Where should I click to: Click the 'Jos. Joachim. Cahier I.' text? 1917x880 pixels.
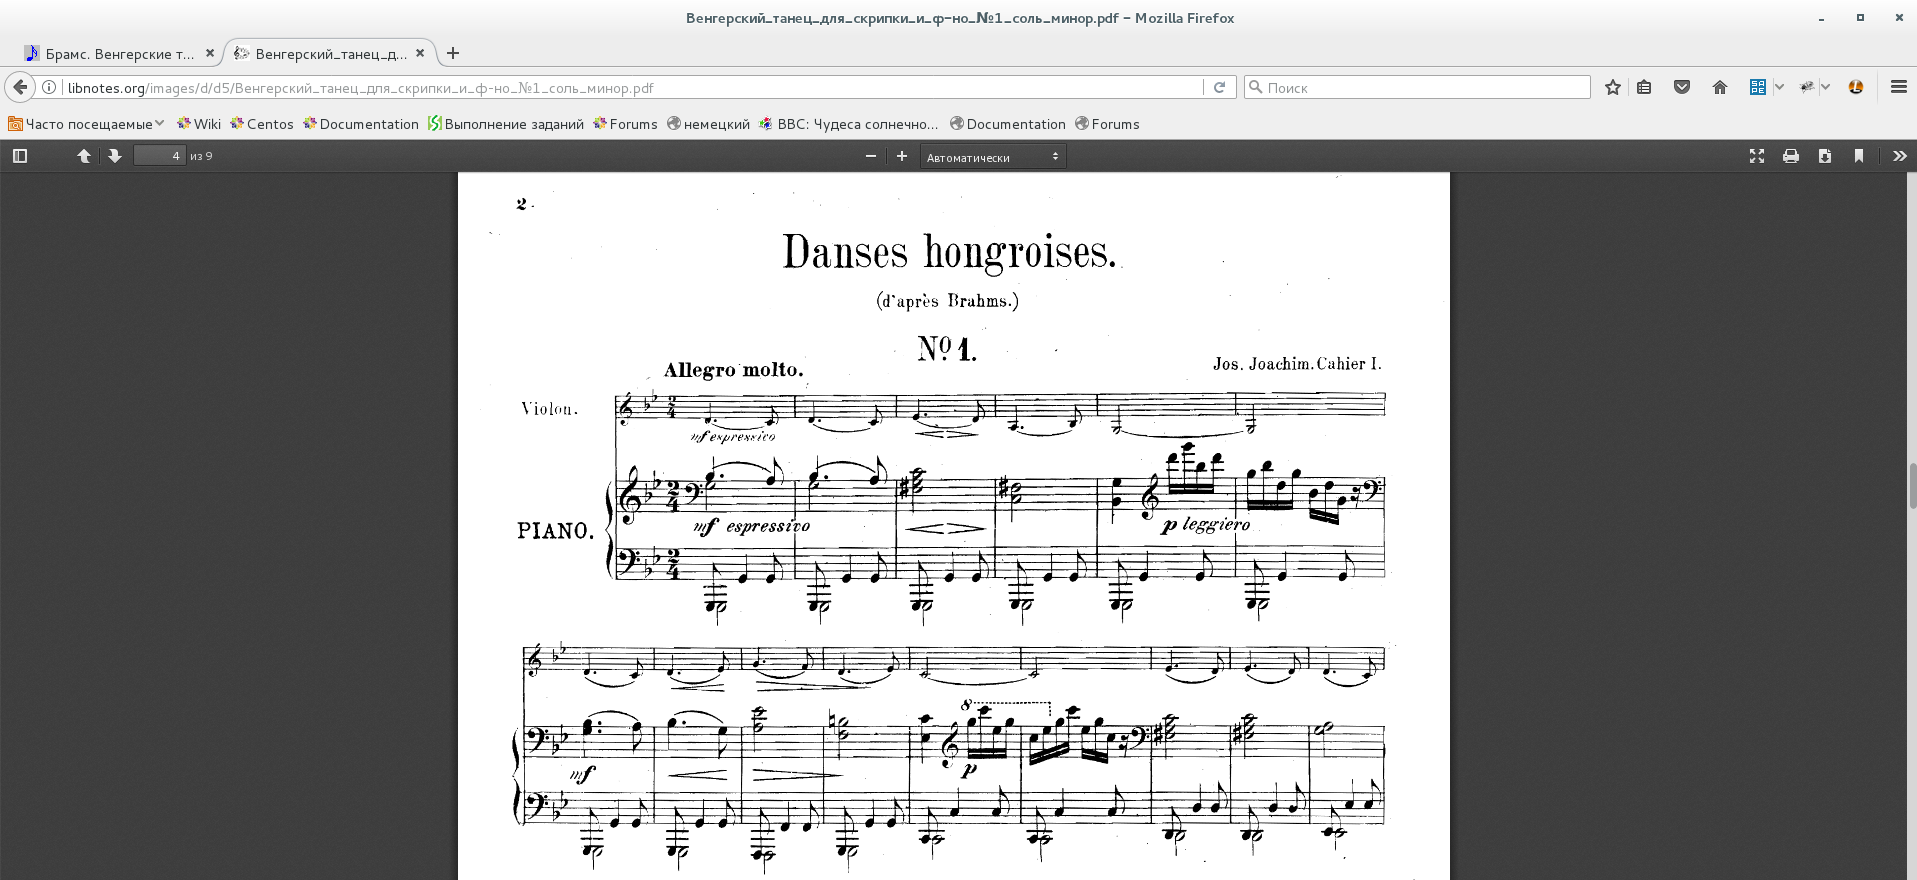[x=1297, y=364]
